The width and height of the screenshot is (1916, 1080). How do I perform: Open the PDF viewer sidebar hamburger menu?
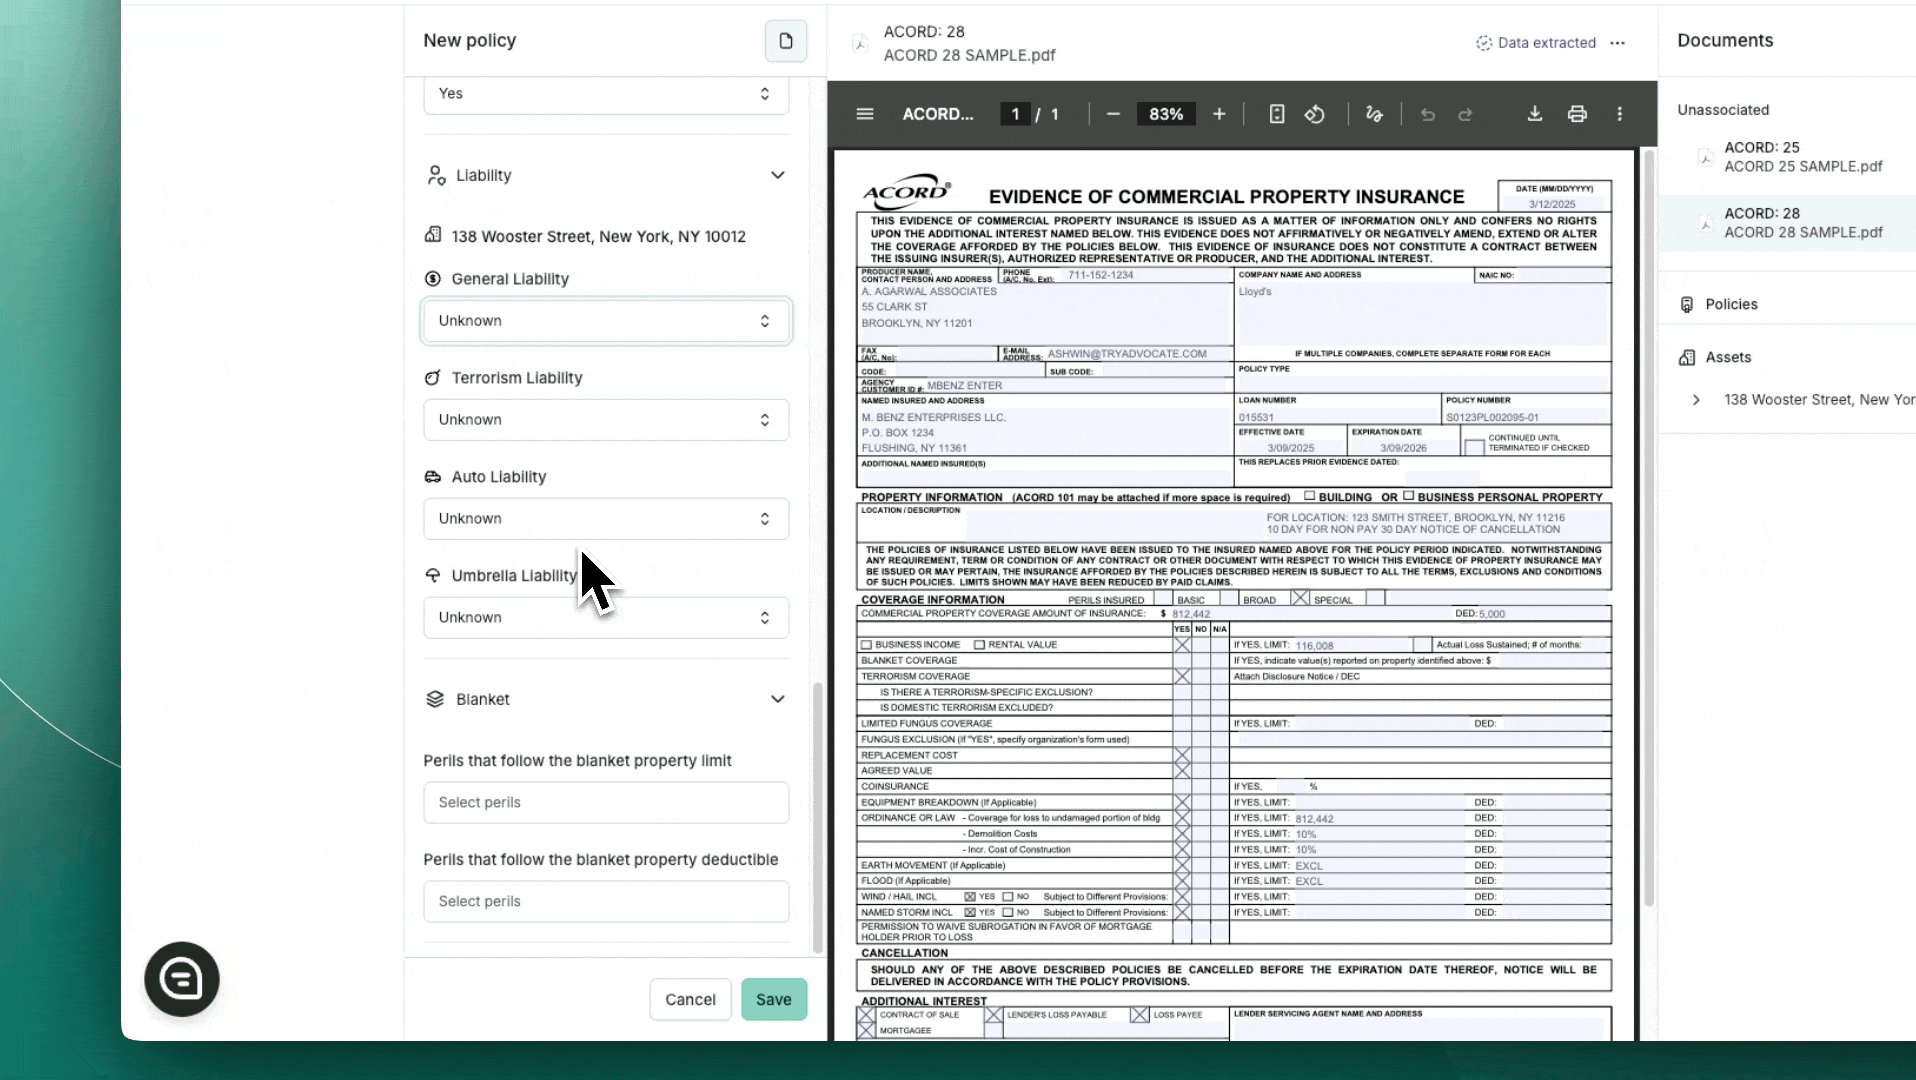pos(865,114)
